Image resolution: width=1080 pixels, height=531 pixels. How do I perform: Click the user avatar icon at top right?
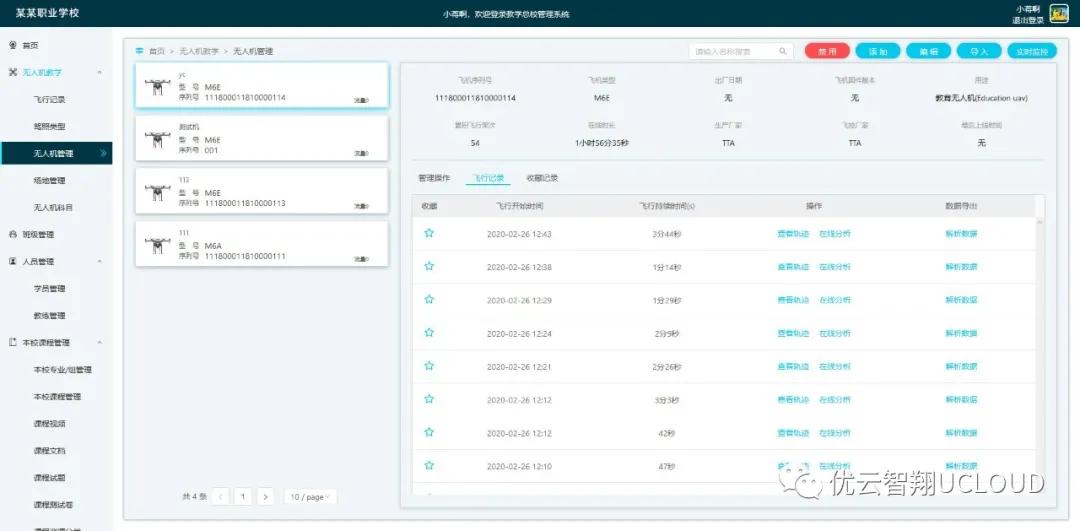click(1058, 13)
